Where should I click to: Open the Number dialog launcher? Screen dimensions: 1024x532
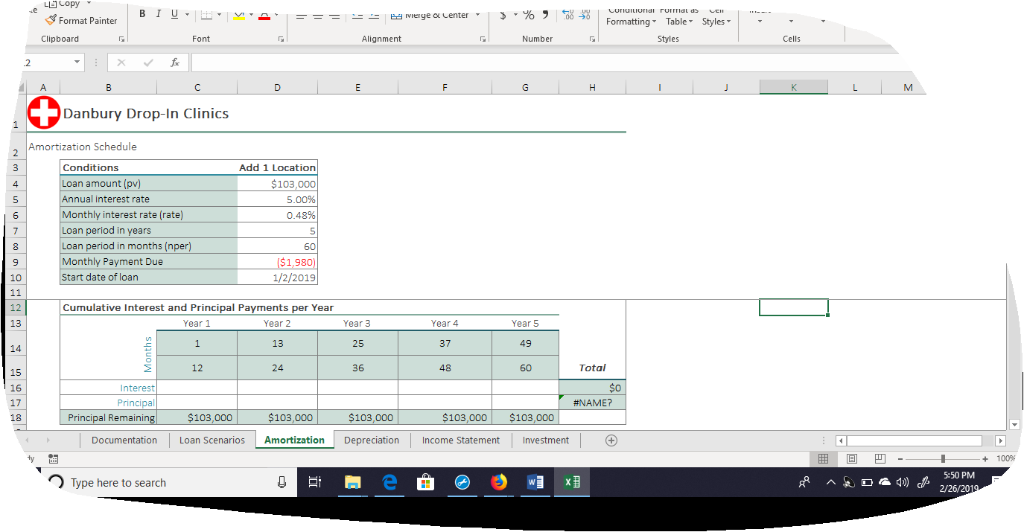point(592,39)
